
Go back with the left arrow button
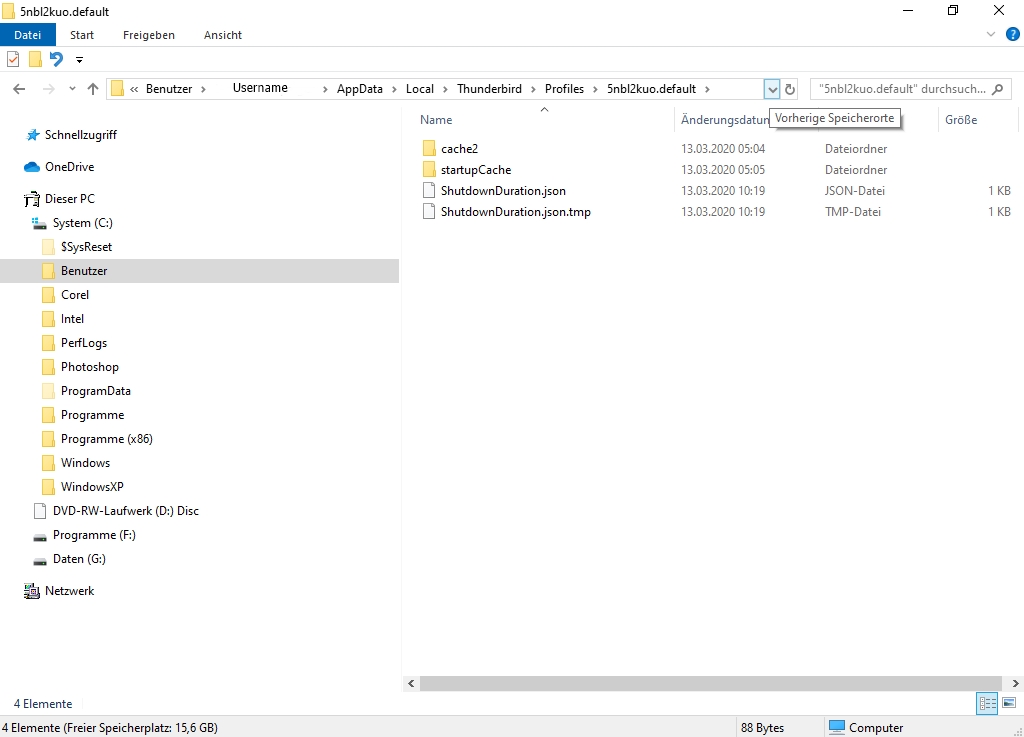point(19,89)
